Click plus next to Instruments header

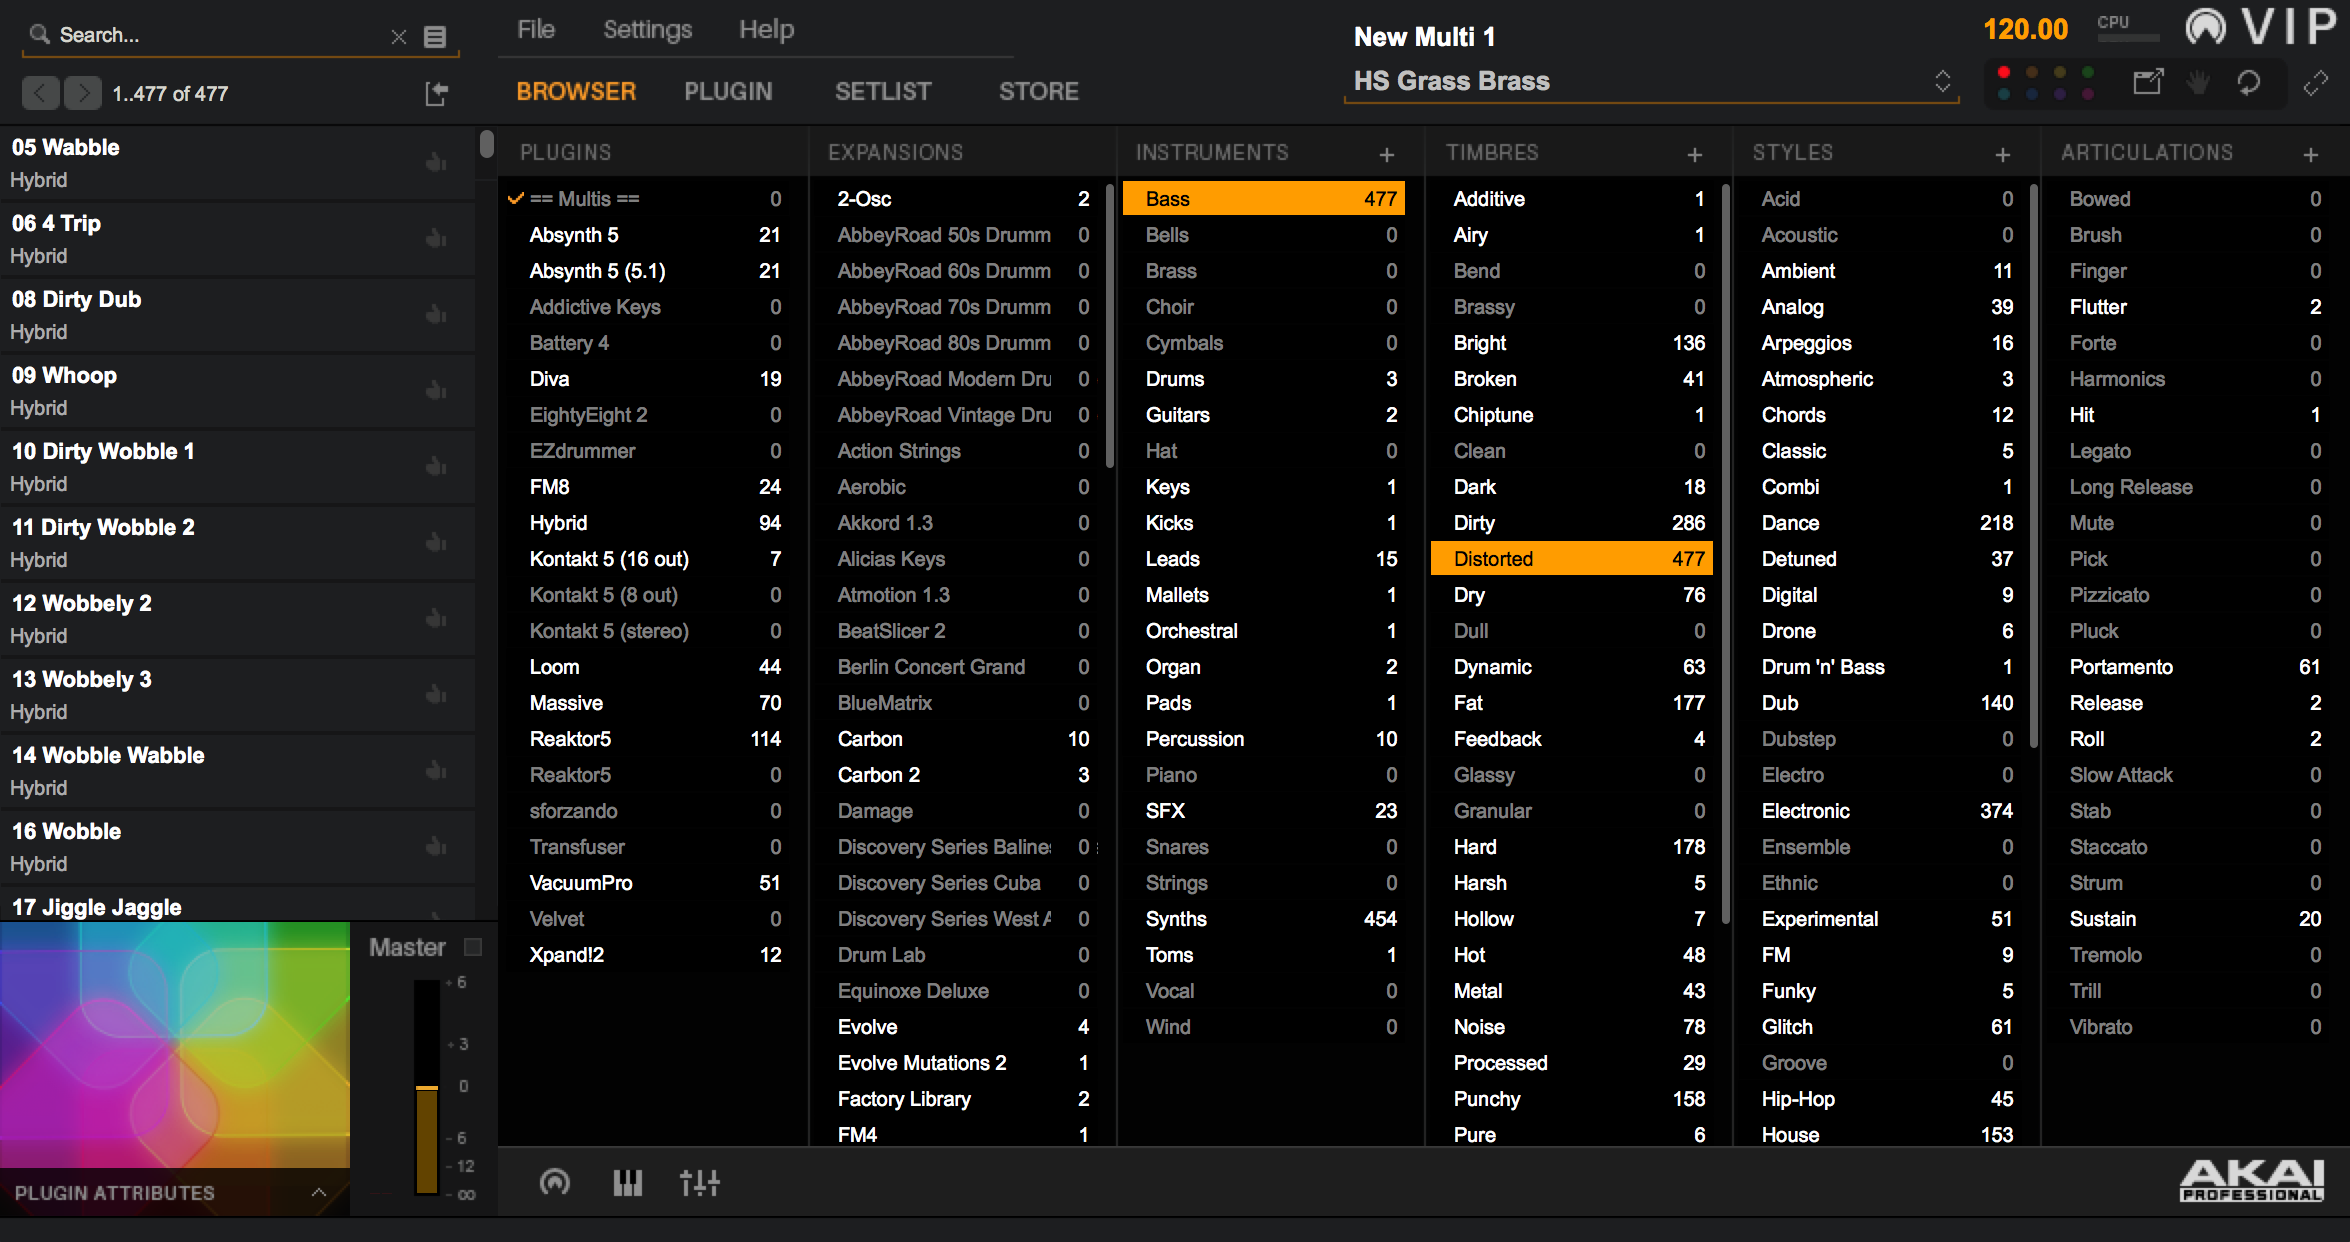point(1387,154)
